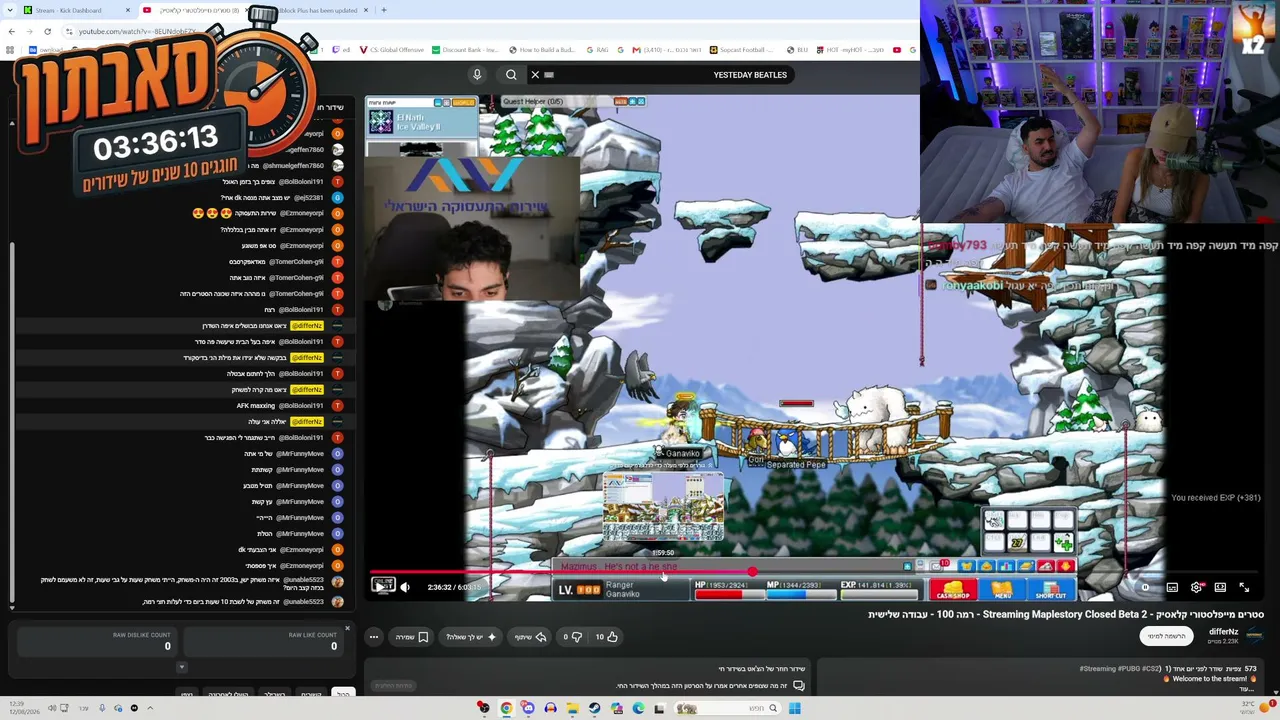This screenshot has height=720, width=1280.
Task: Like the video with thumbs up
Action: [x=606, y=637]
